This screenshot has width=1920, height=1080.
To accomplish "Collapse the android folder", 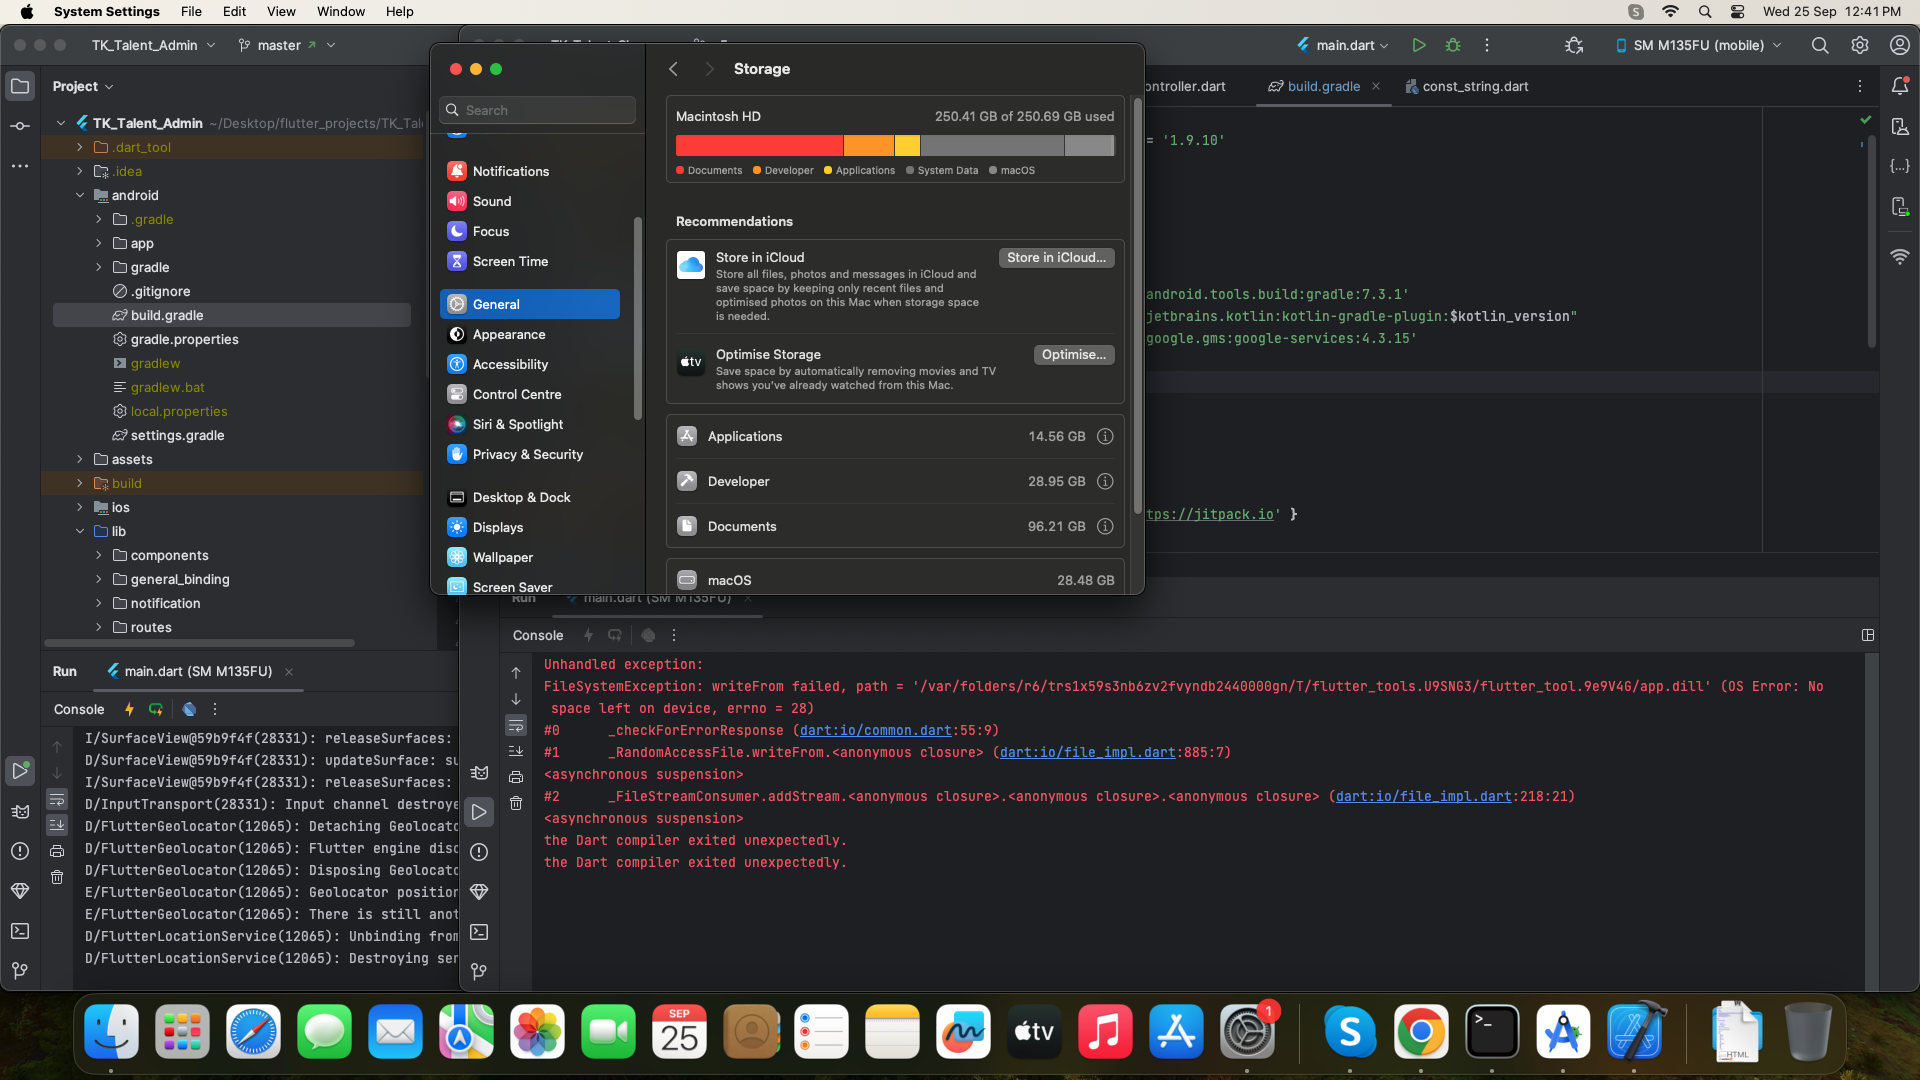I will [80, 195].
